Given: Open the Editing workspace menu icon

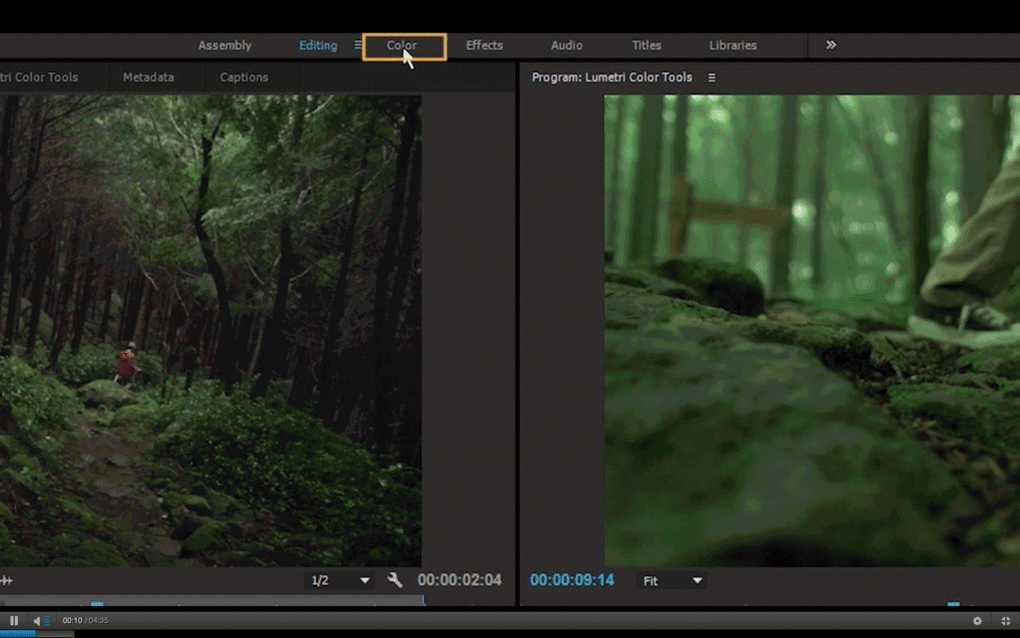Looking at the screenshot, I should [357, 45].
